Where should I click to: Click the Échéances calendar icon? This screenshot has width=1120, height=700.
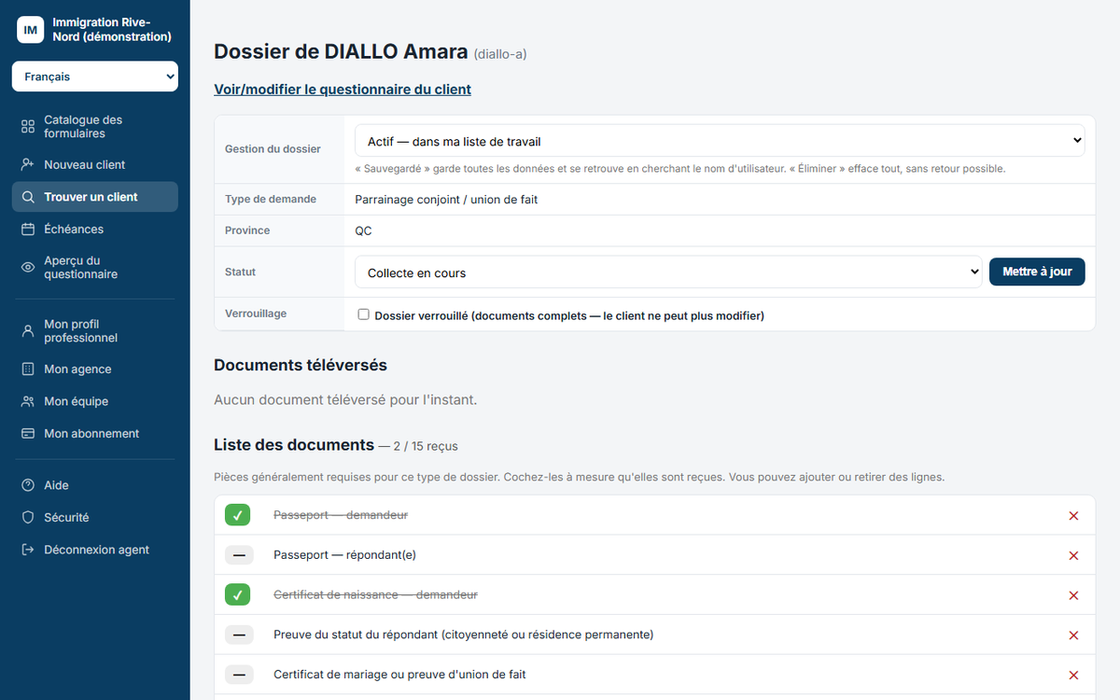tap(28, 229)
